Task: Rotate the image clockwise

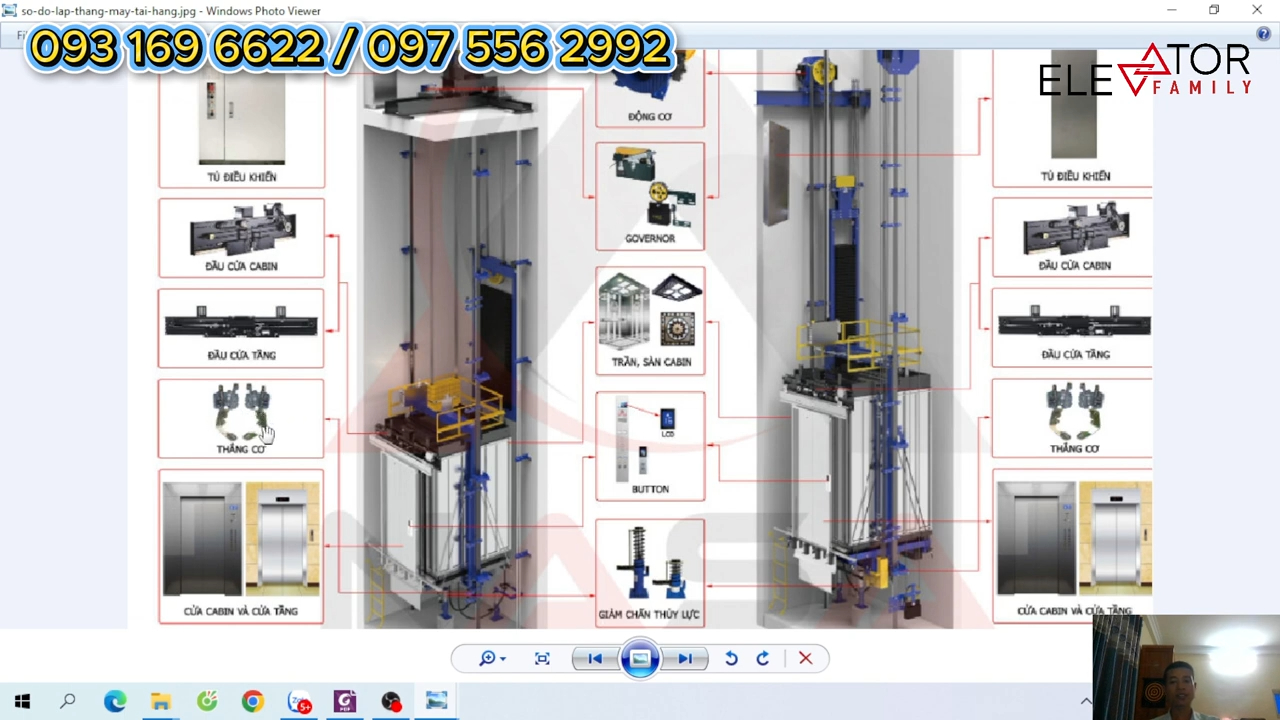Action: tap(763, 658)
